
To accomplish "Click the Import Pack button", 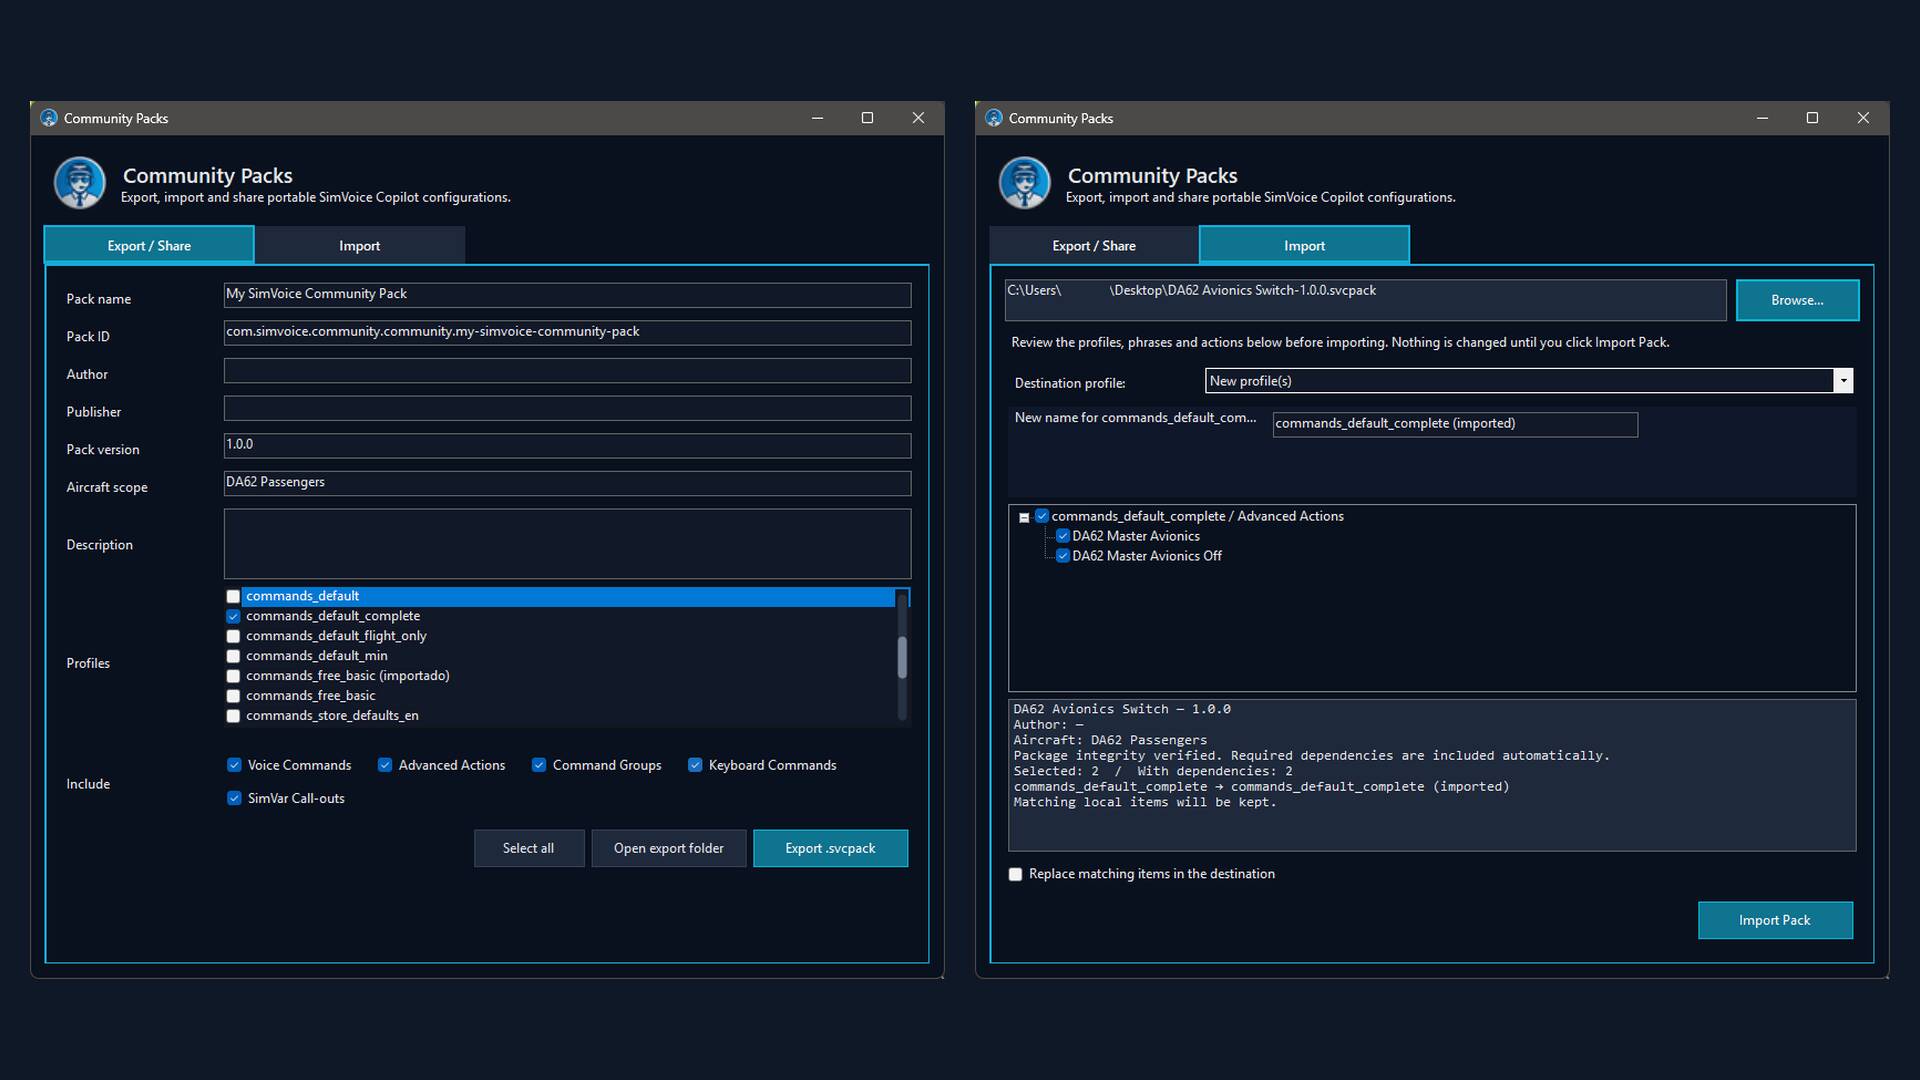I will [1775, 920].
